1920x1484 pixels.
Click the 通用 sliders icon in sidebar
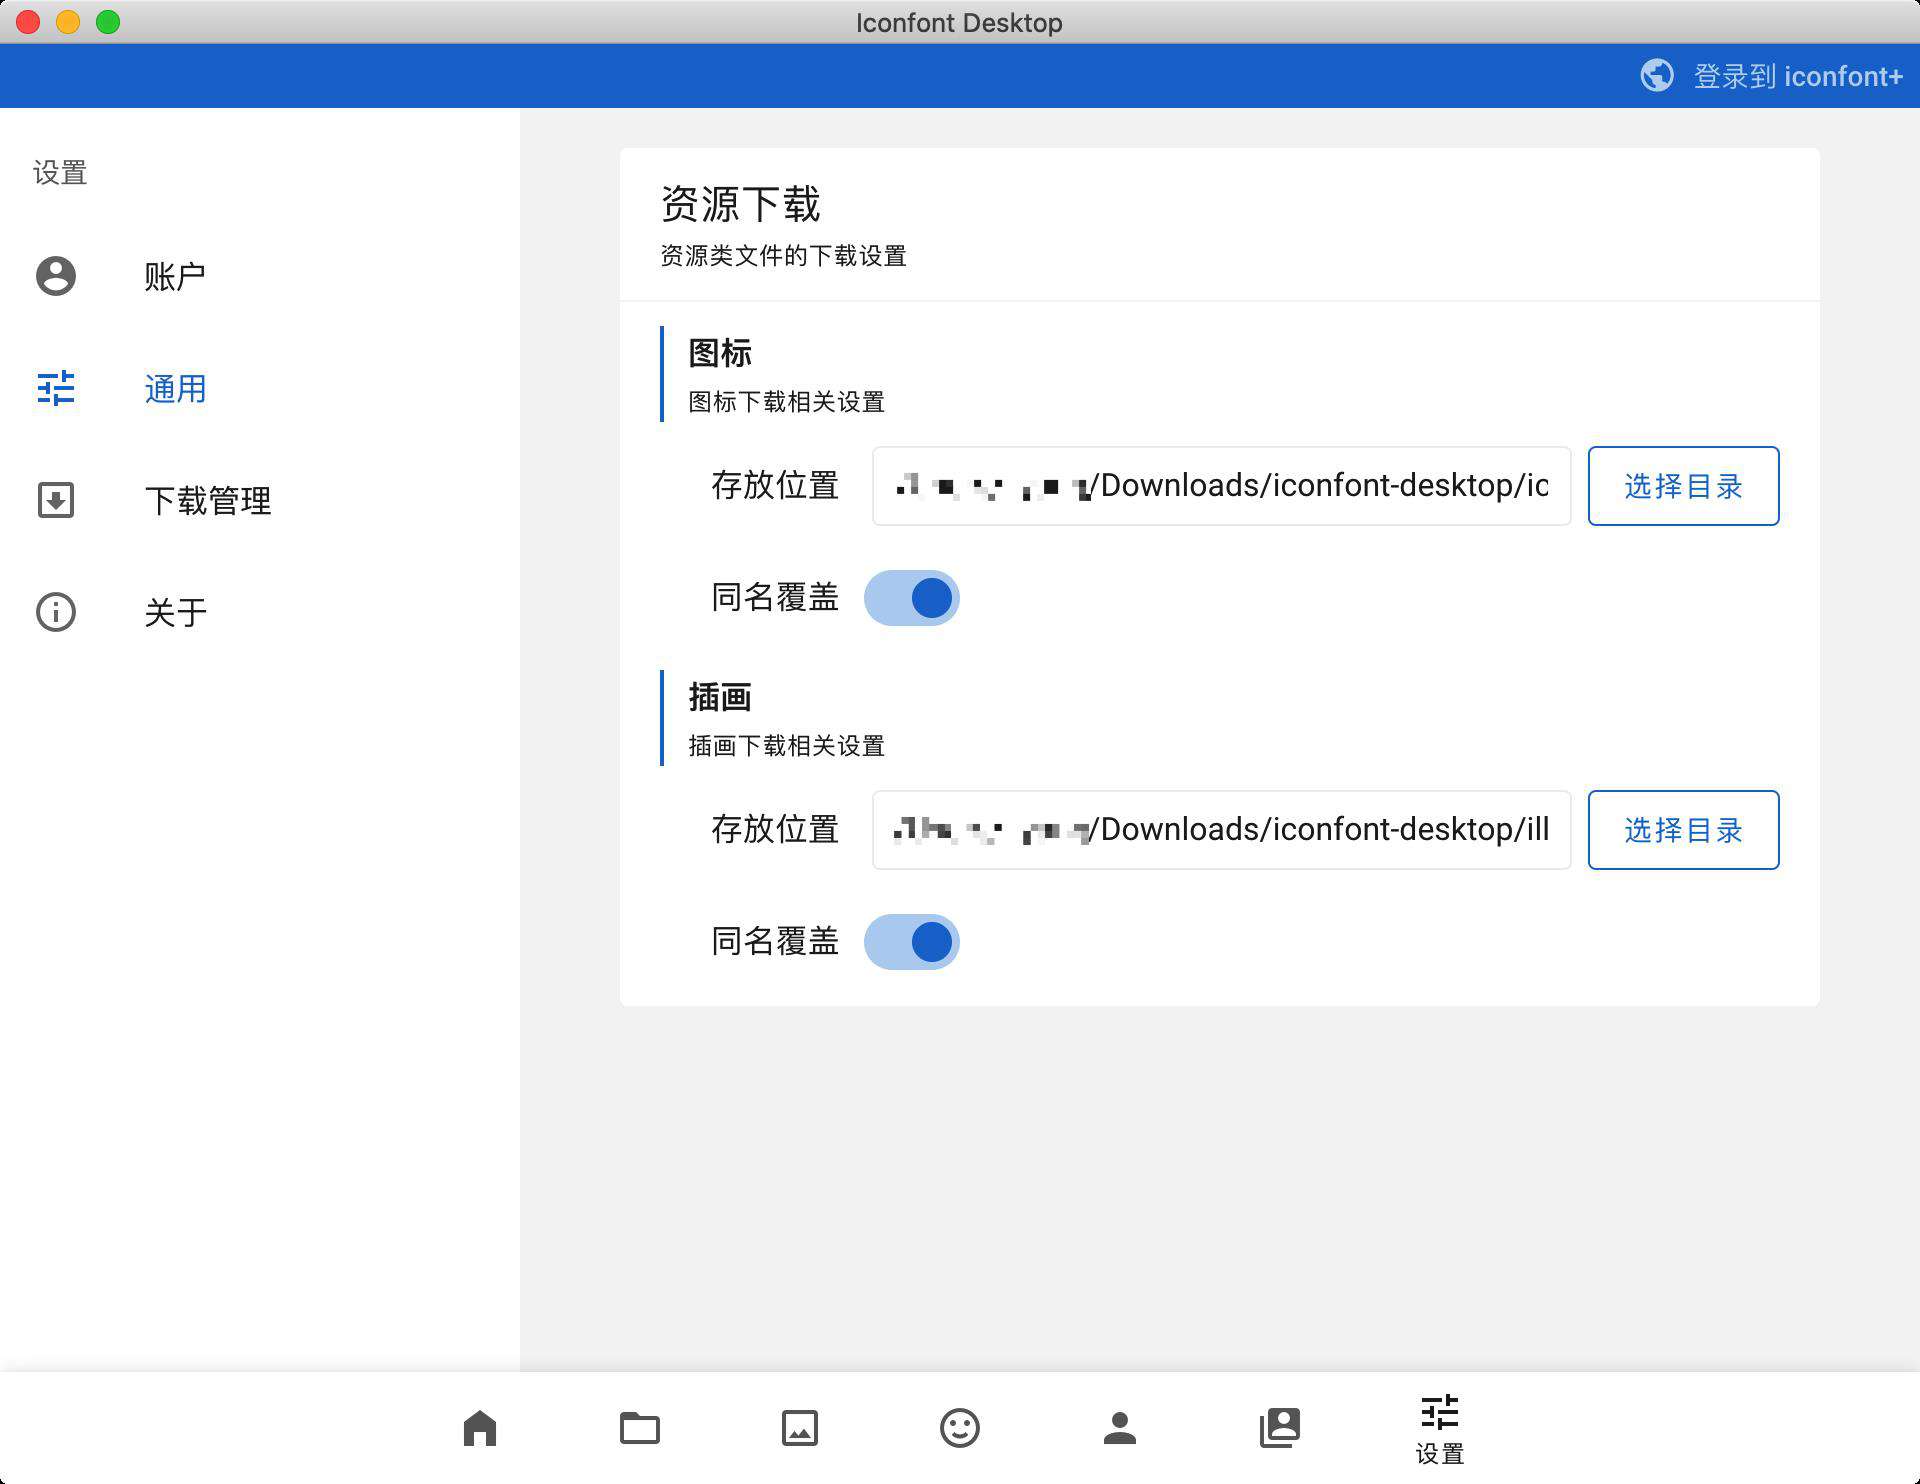click(x=56, y=388)
